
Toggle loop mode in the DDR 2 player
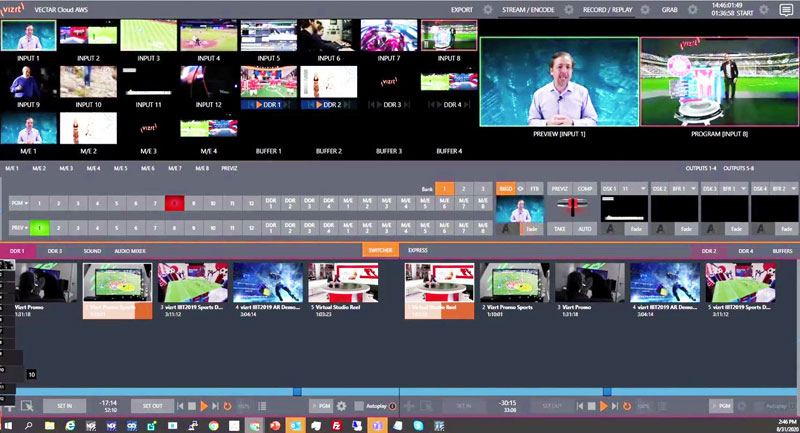(x=627, y=406)
